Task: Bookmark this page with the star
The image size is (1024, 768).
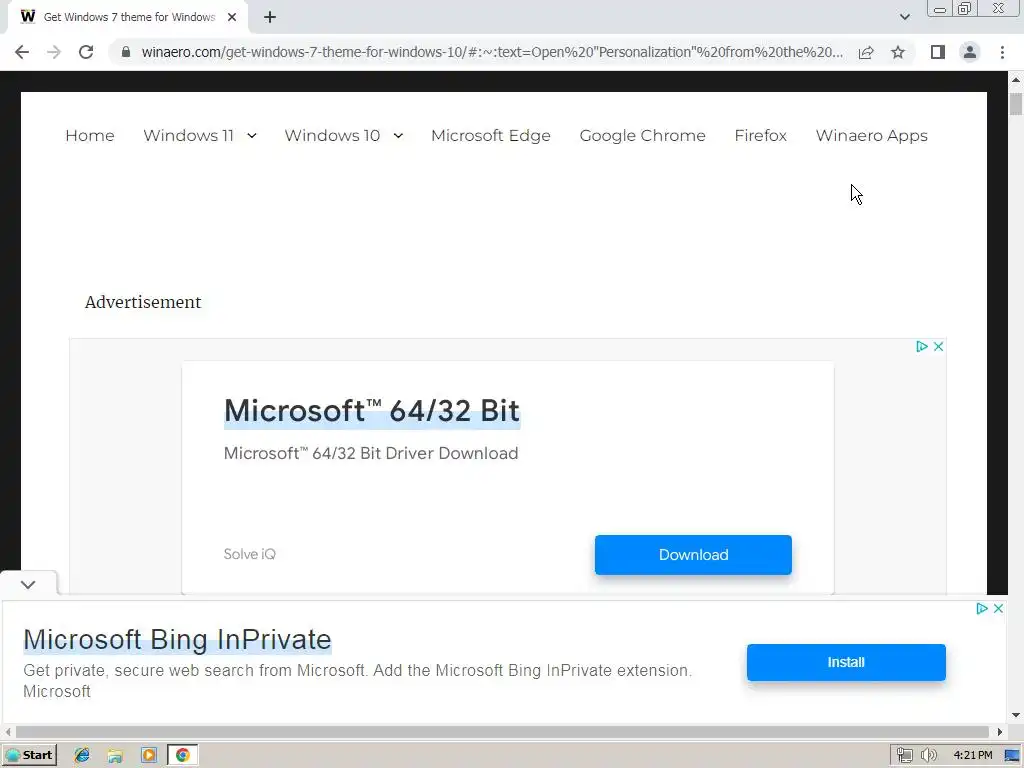Action: tap(898, 52)
